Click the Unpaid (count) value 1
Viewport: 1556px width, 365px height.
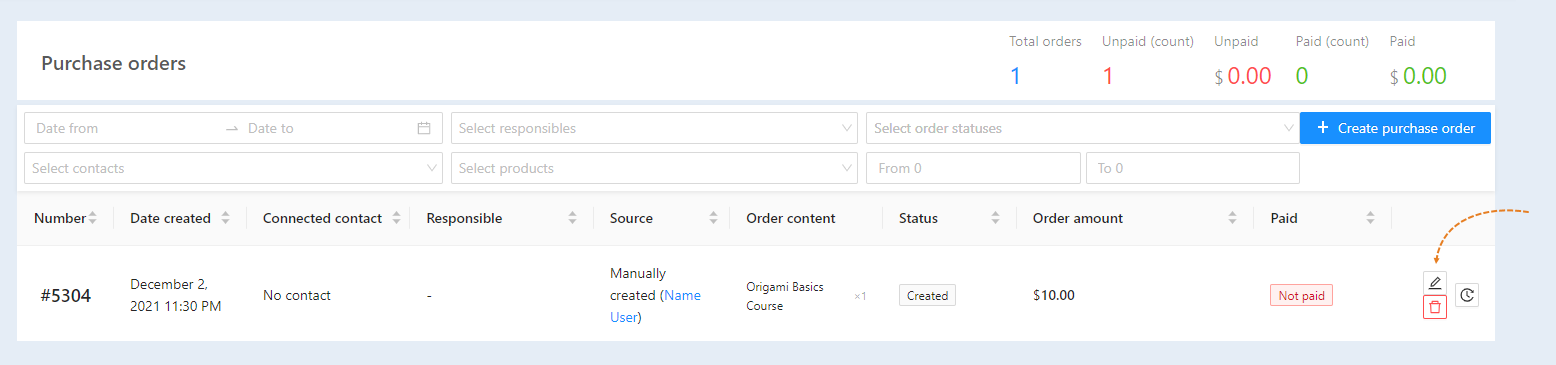point(1108,76)
